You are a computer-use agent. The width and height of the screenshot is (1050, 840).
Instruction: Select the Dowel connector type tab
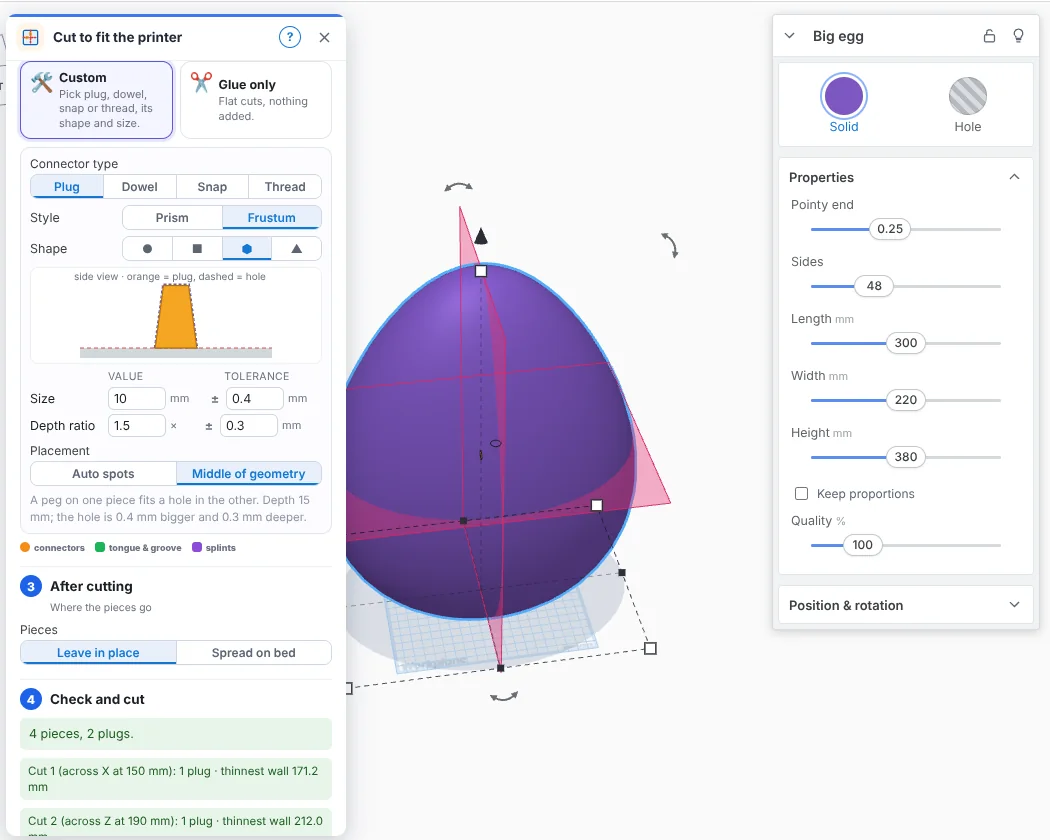click(x=139, y=187)
